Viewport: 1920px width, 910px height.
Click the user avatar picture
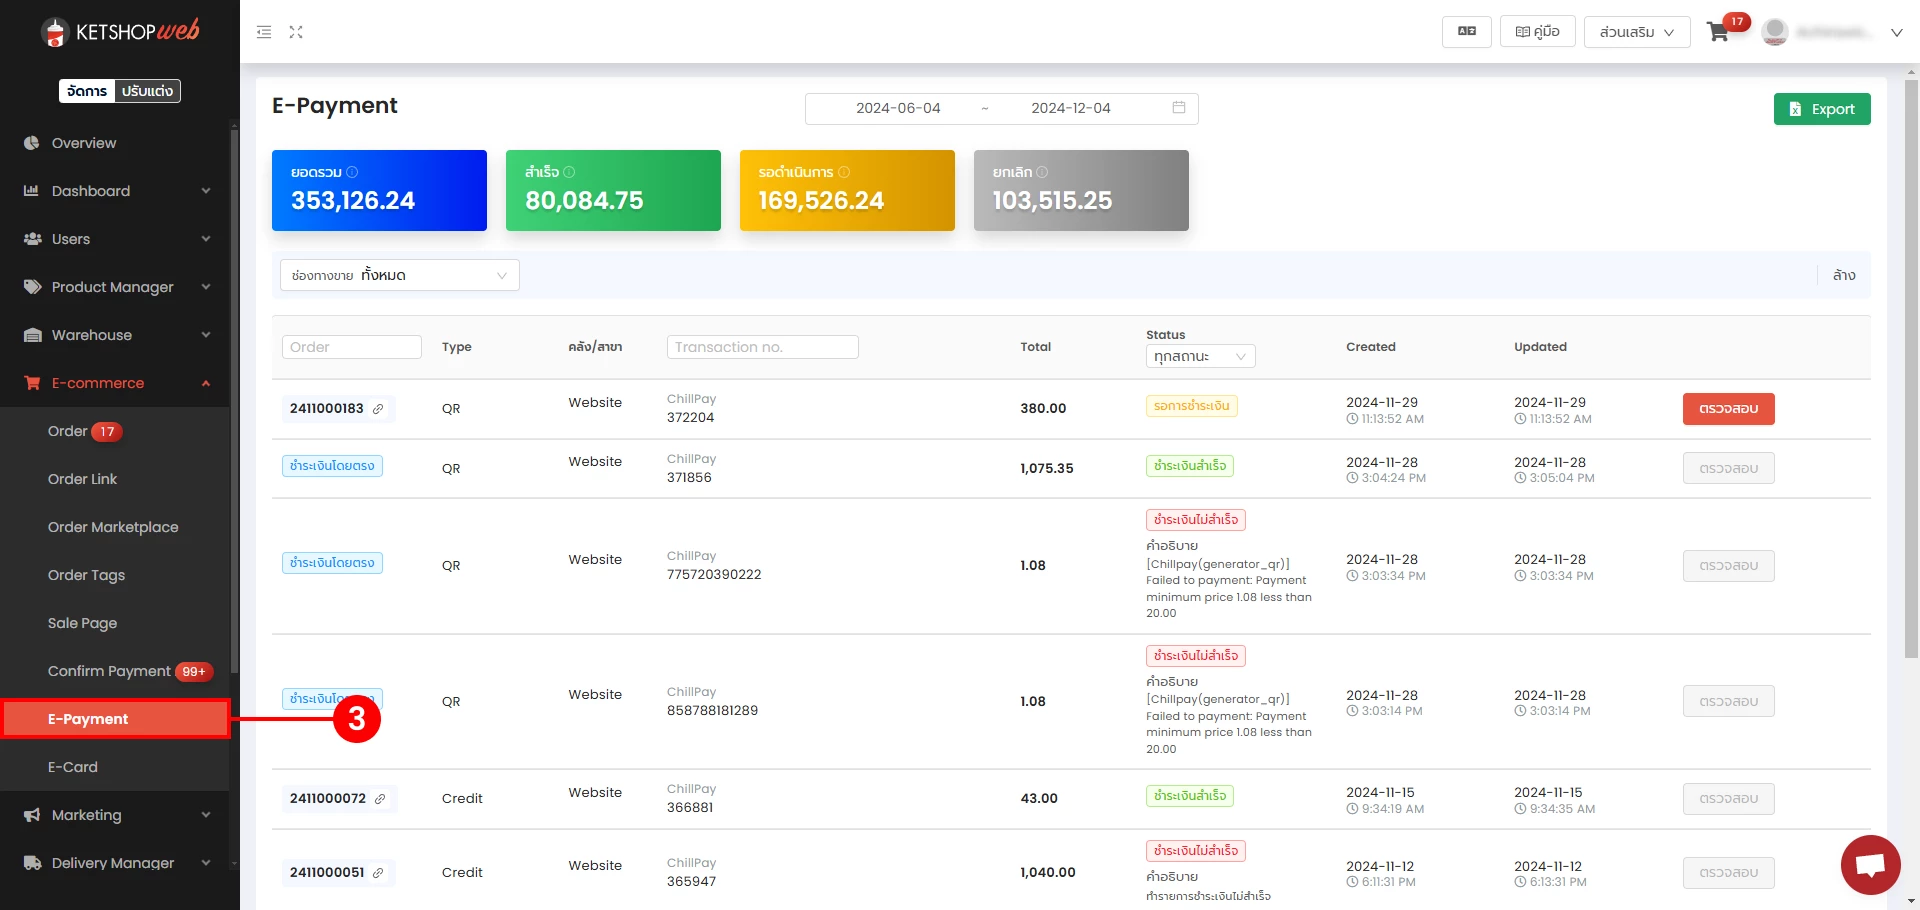point(1775,32)
